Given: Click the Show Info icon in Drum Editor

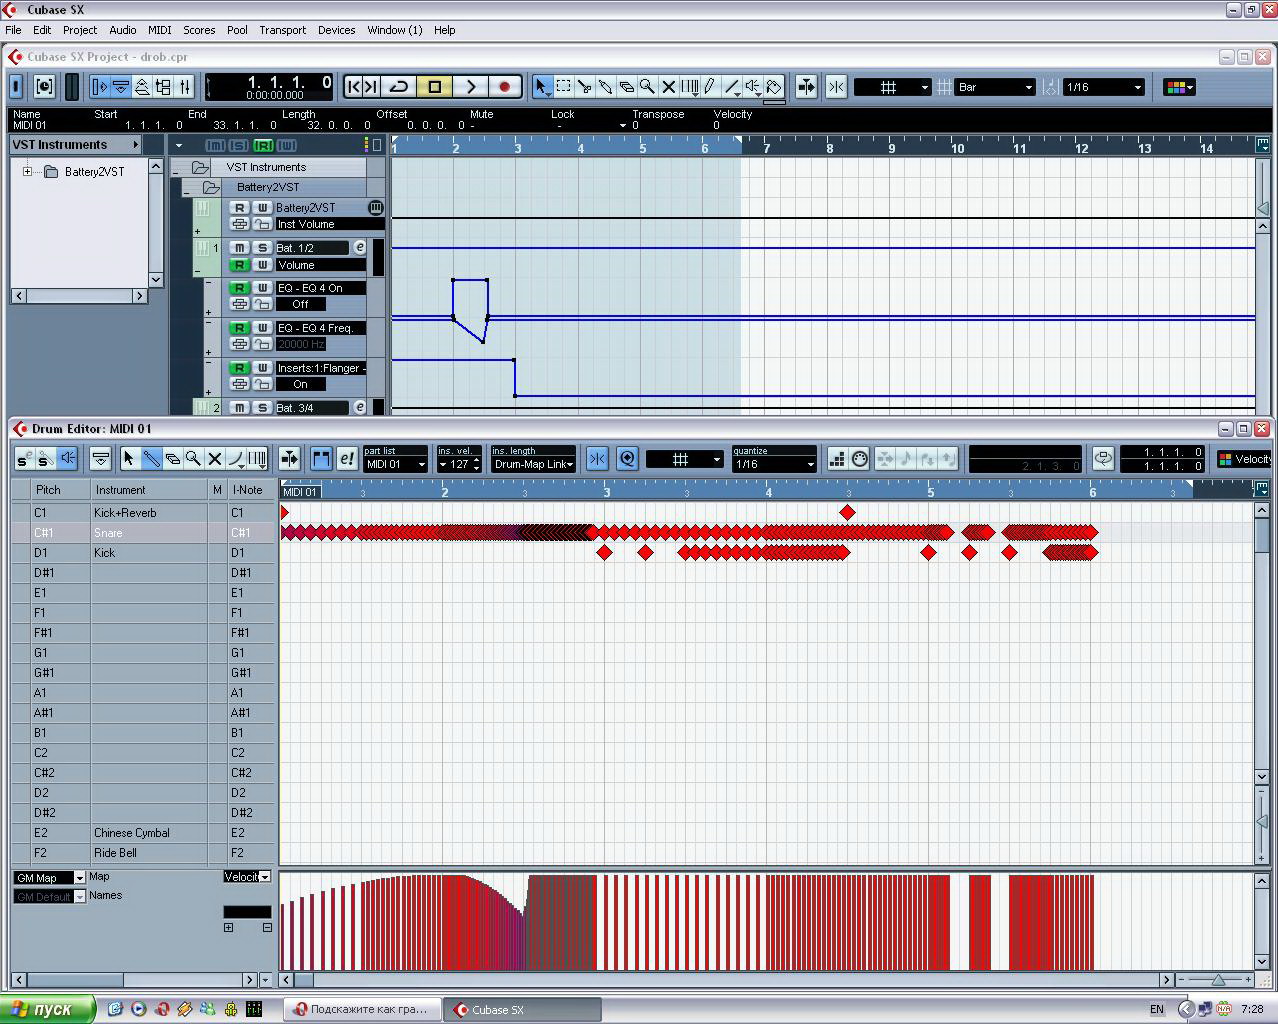Looking at the screenshot, I should (x=101, y=459).
